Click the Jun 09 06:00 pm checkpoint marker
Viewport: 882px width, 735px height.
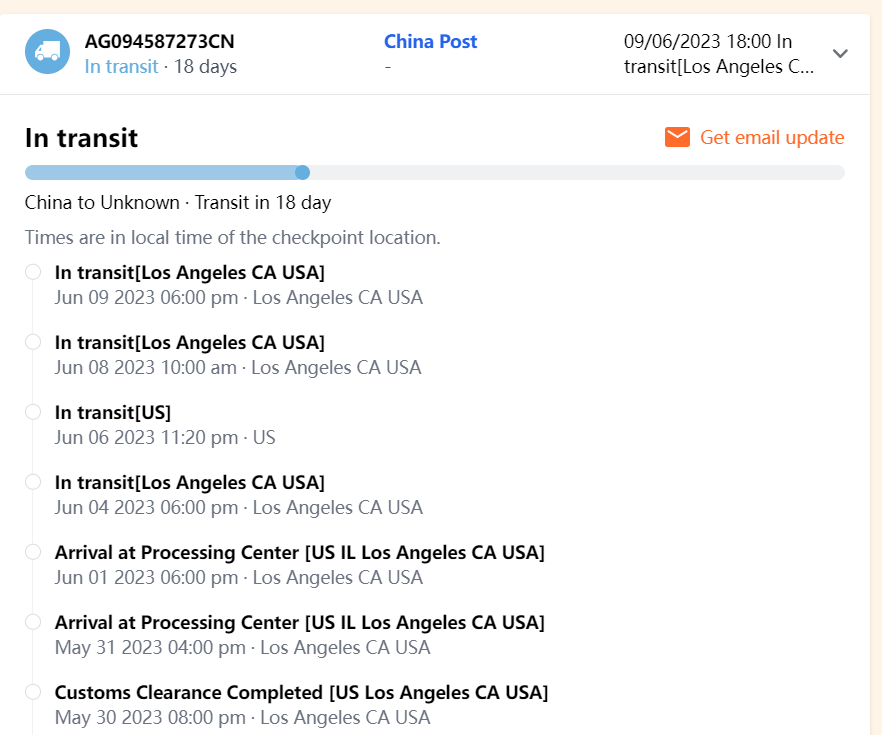(x=33, y=272)
